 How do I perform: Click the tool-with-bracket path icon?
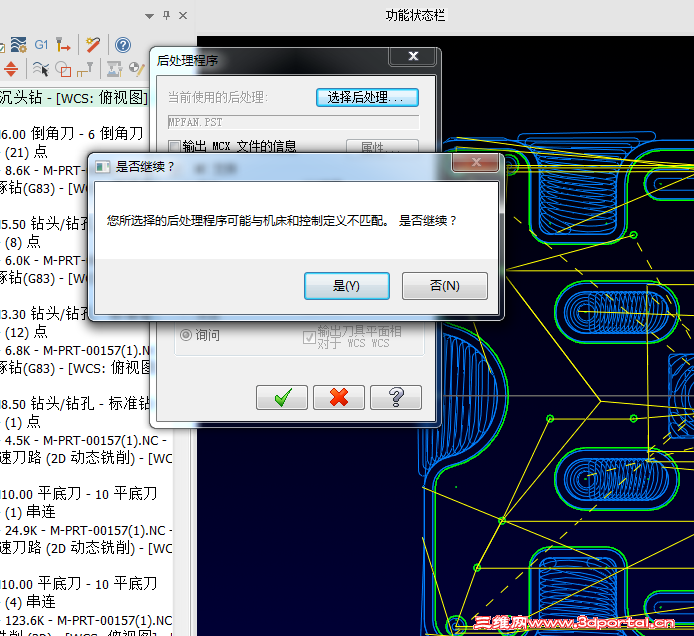tap(85, 69)
